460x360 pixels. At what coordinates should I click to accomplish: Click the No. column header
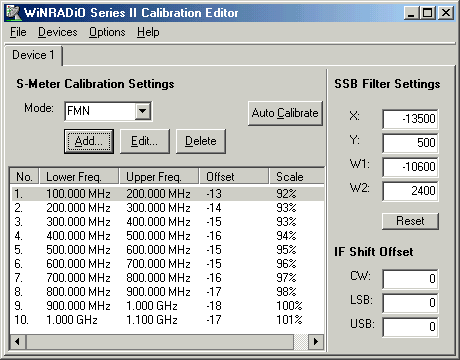point(24,176)
